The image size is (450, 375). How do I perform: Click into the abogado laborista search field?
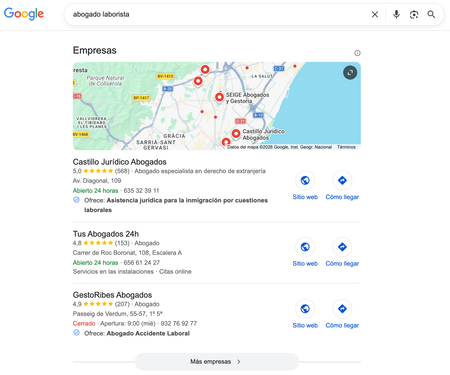(217, 14)
